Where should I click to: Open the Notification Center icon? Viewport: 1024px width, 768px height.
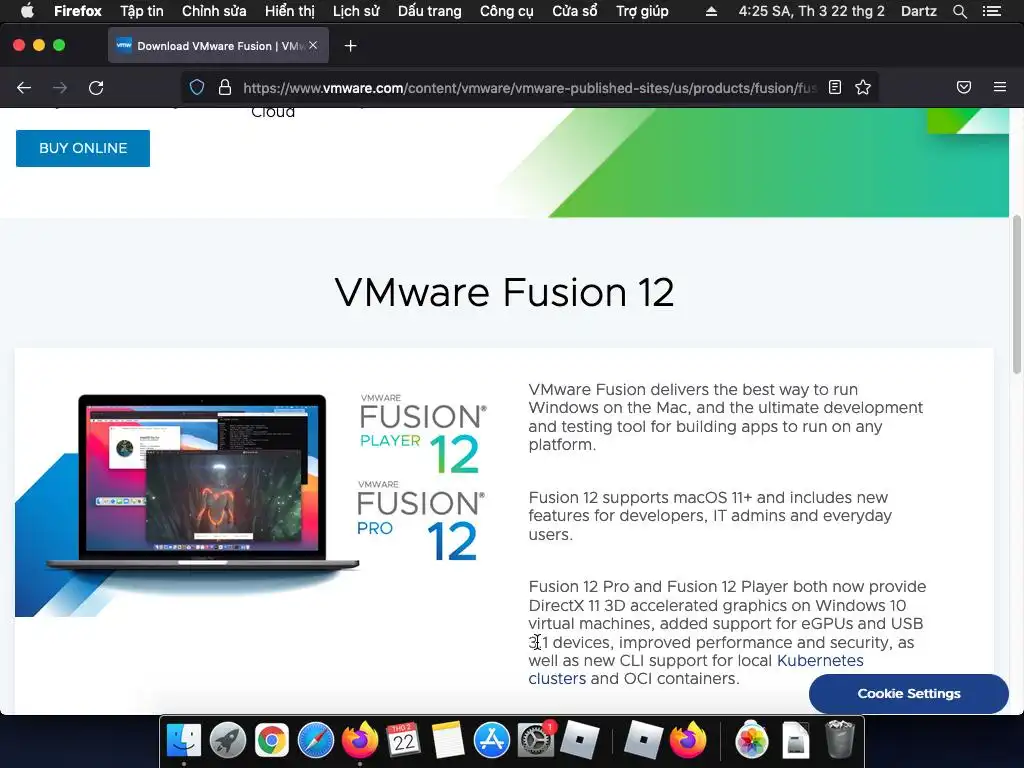click(991, 11)
